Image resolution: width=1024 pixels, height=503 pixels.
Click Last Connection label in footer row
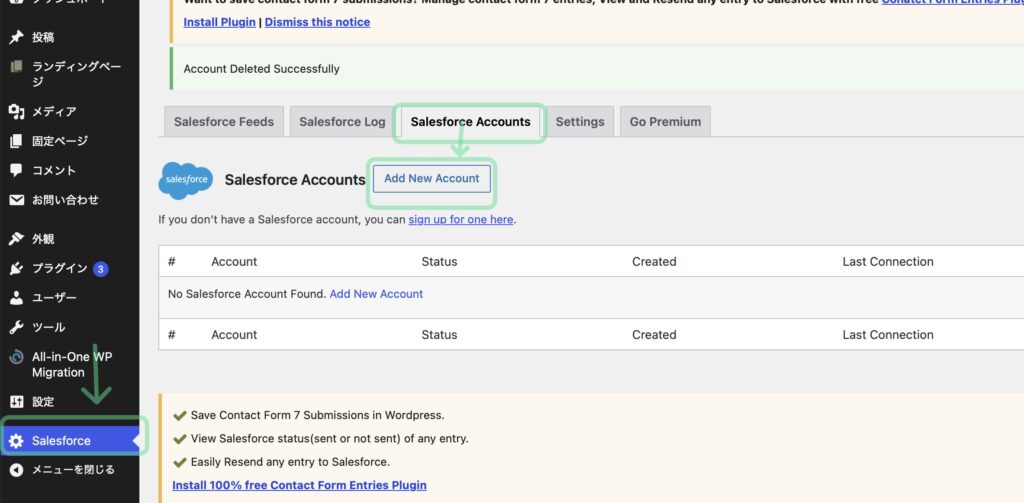pyautogui.click(x=888, y=335)
